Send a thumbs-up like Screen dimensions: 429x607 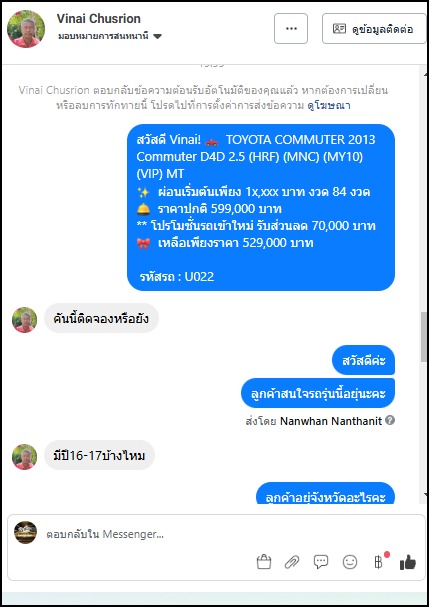coord(408,562)
